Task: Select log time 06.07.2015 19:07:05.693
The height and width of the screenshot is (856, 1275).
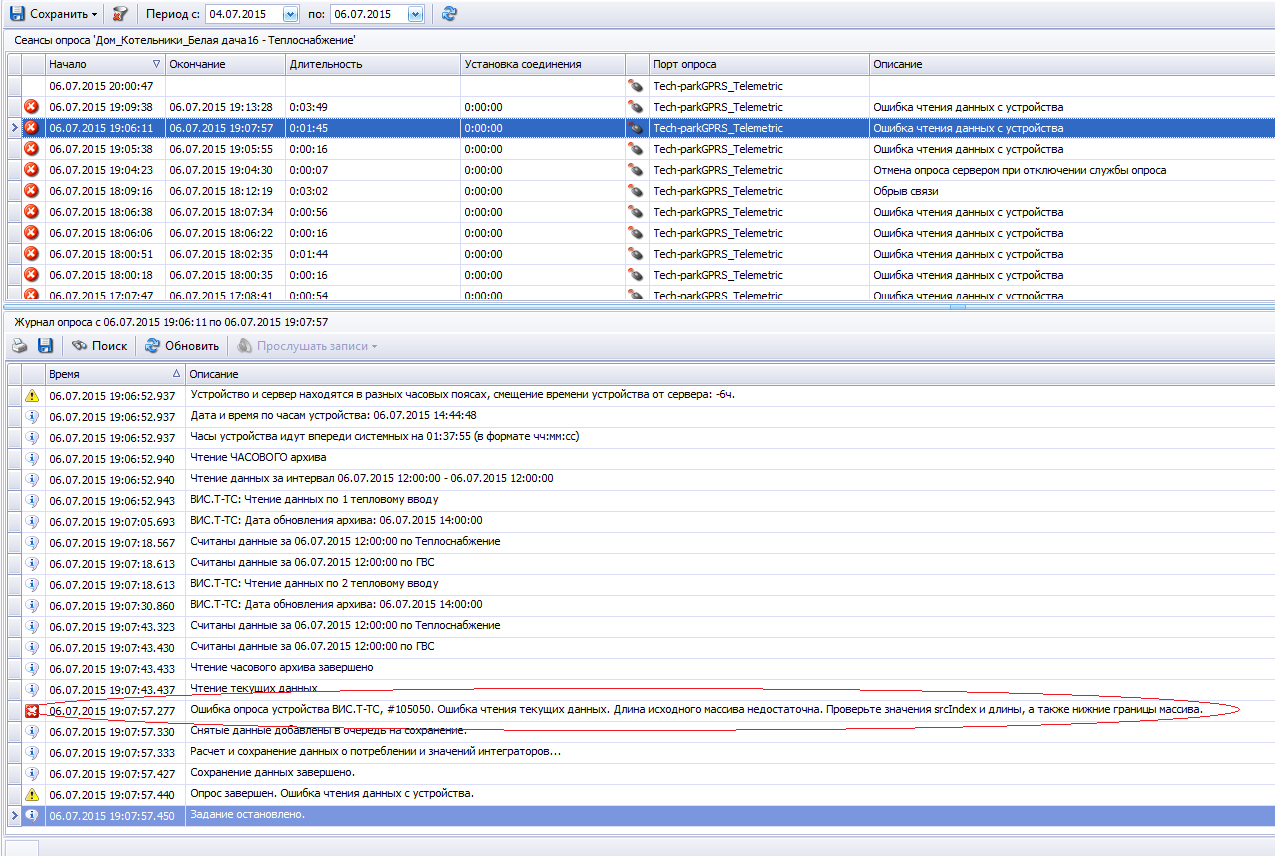Action: coord(112,521)
